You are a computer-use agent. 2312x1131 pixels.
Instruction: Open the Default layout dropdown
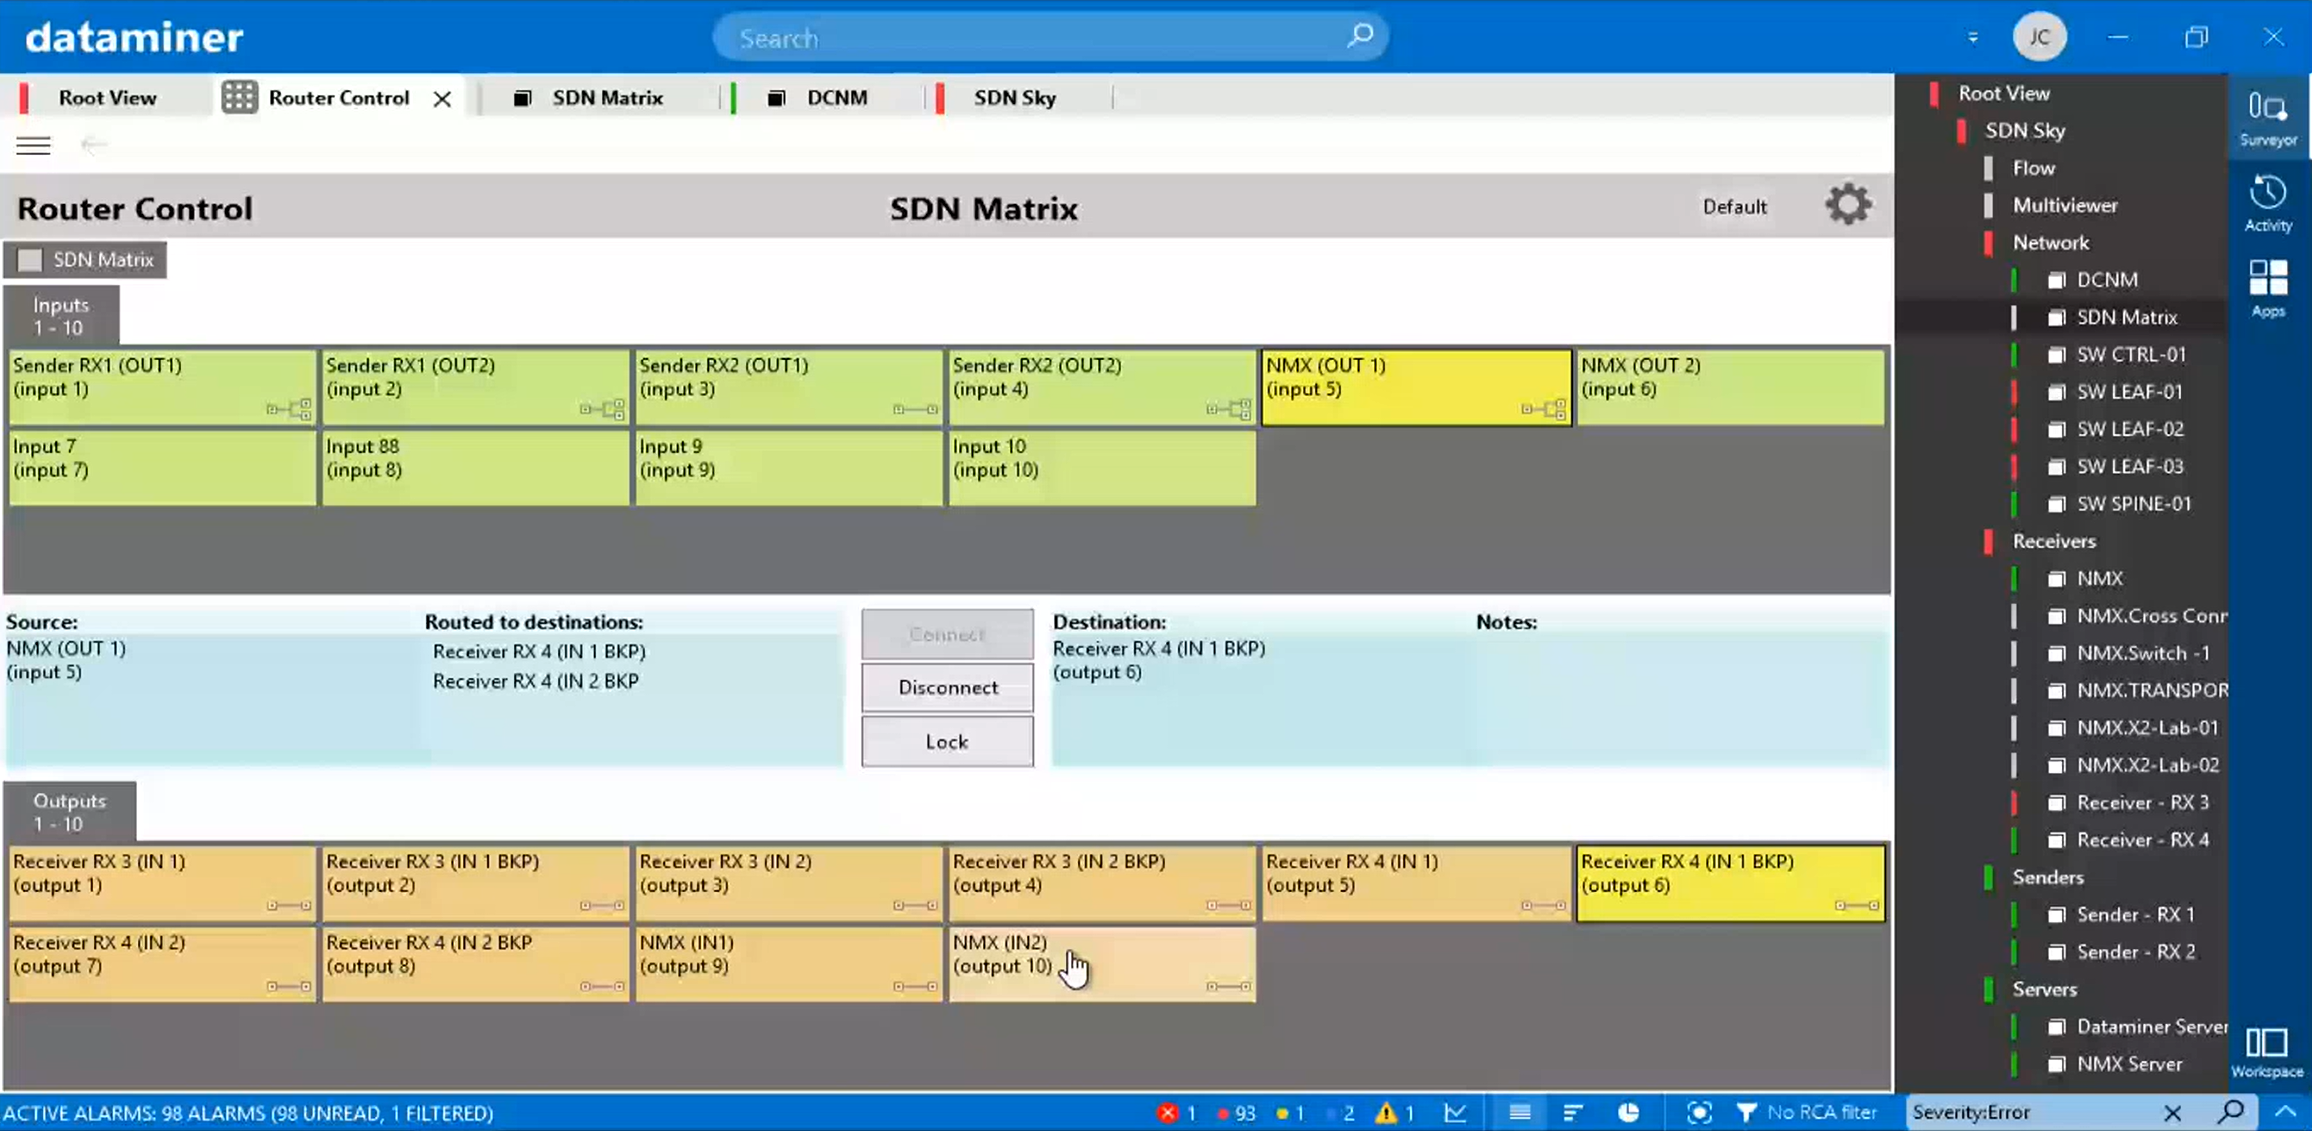click(x=1735, y=206)
